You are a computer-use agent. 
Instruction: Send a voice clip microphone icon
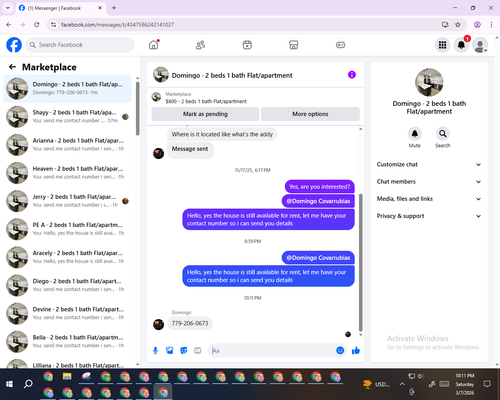coord(155,350)
